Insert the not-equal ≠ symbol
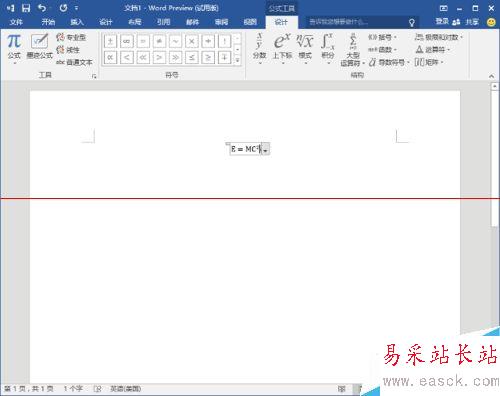The image size is (500, 396). pos(159,41)
